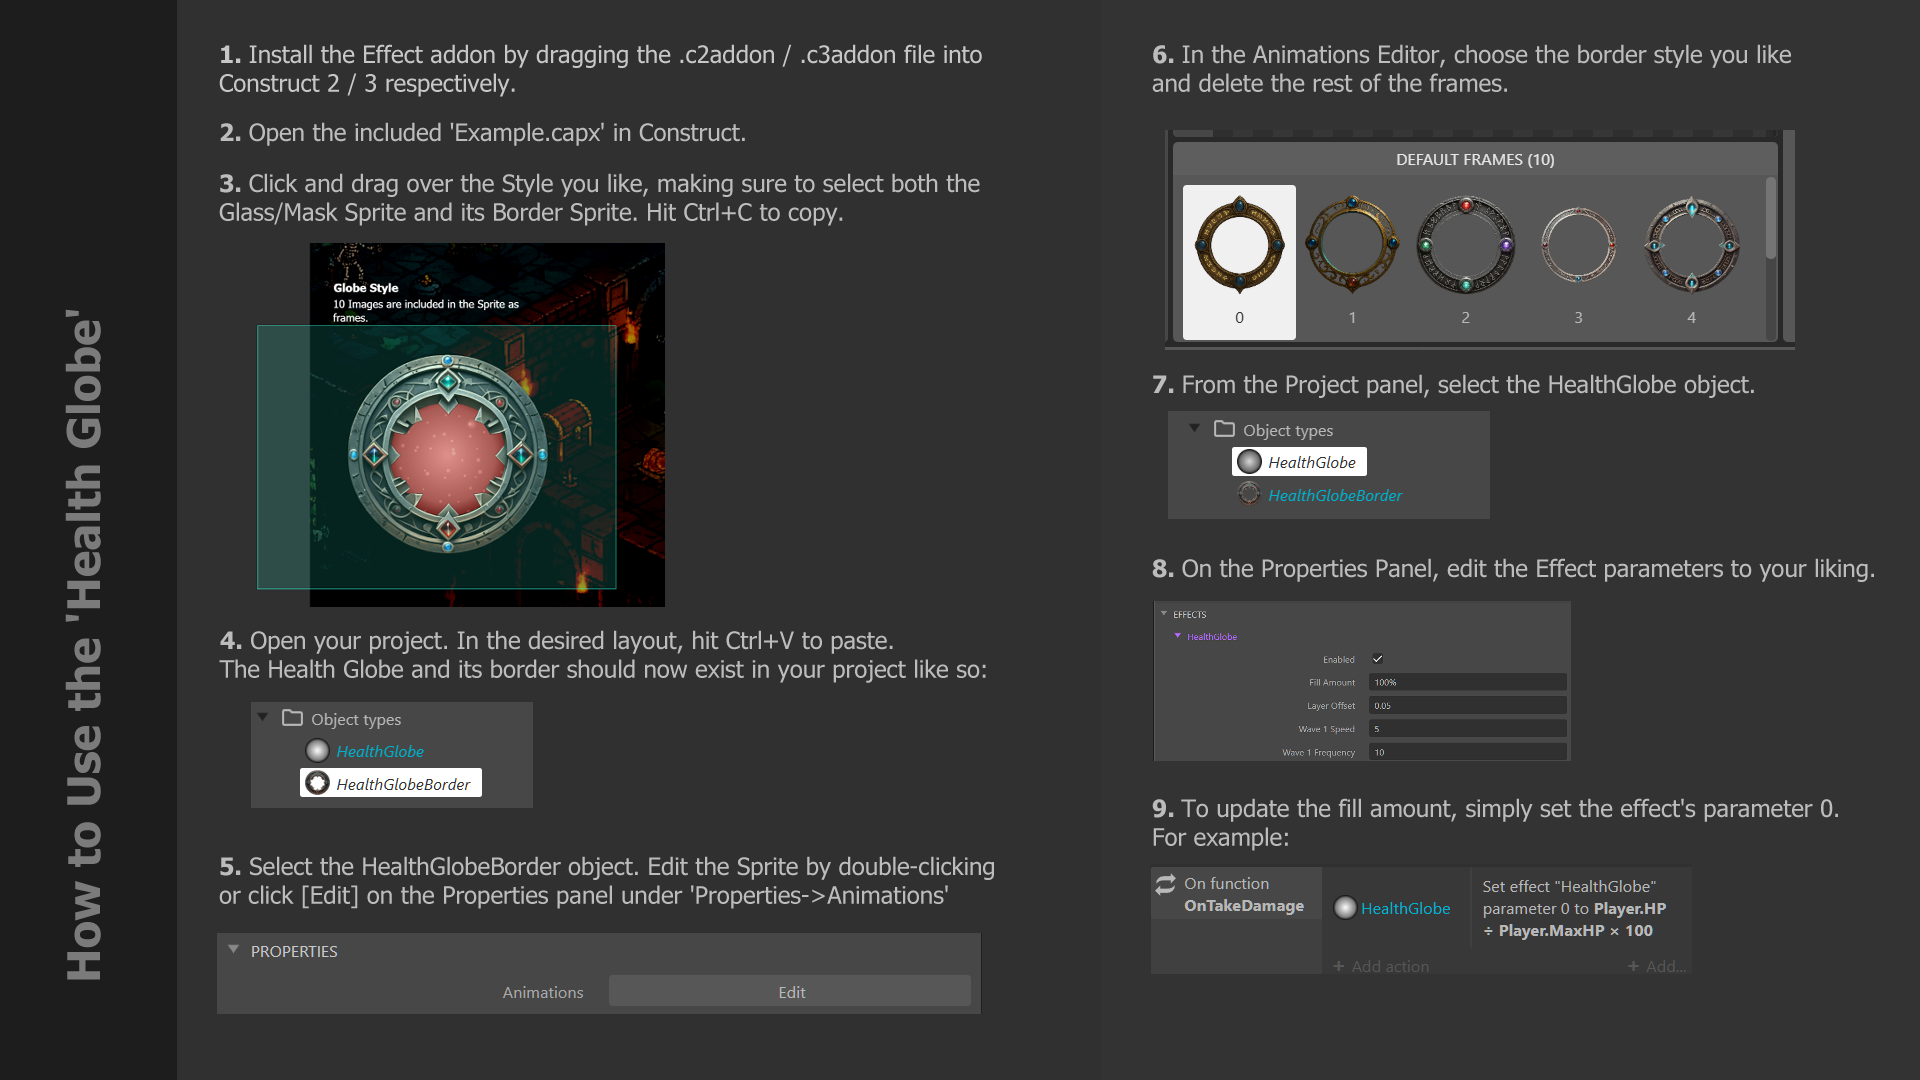Collapse the PROPERTIES section triangle

click(233, 950)
